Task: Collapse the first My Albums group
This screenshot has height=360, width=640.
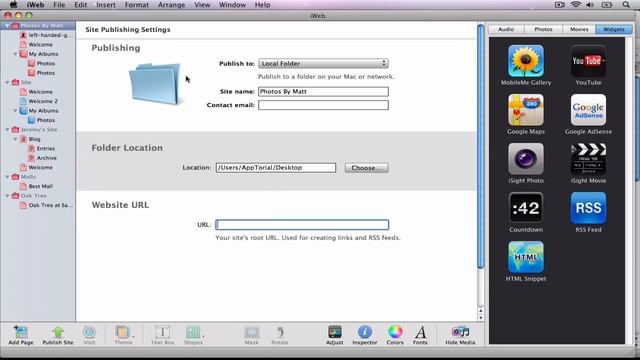Action: point(15,54)
